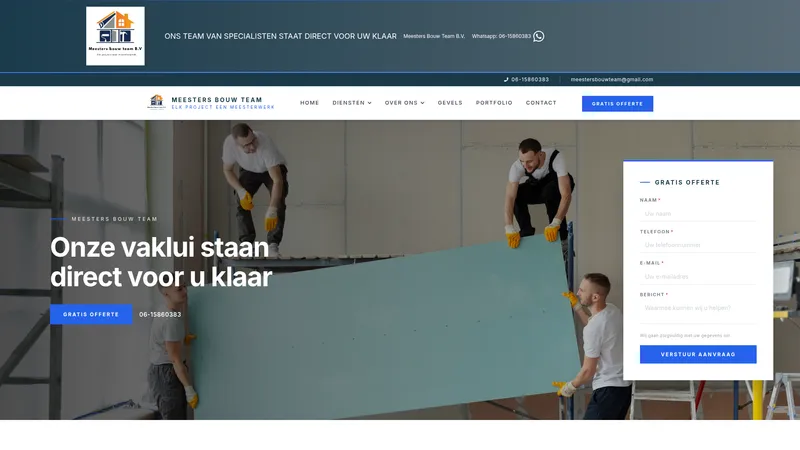Open the WhatsApp icon in the top banner
This screenshot has width=800, height=450.
(x=539, y=36)
